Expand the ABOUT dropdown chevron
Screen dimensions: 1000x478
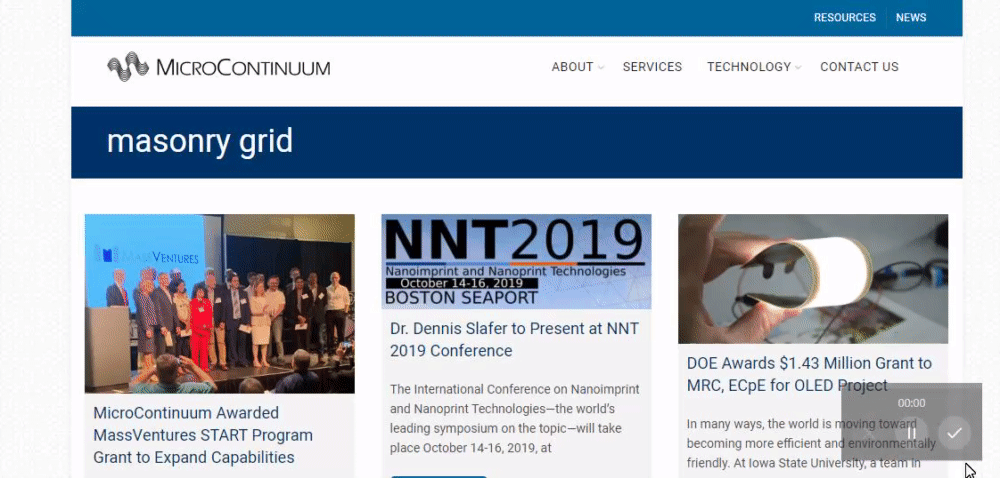point(600,68)
